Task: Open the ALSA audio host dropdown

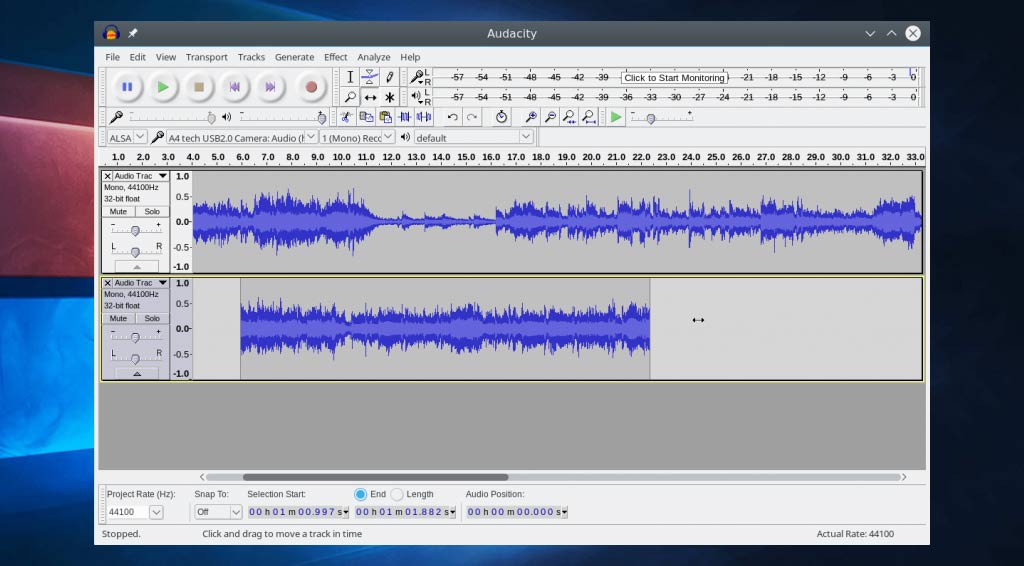Action: pos(127,137)
